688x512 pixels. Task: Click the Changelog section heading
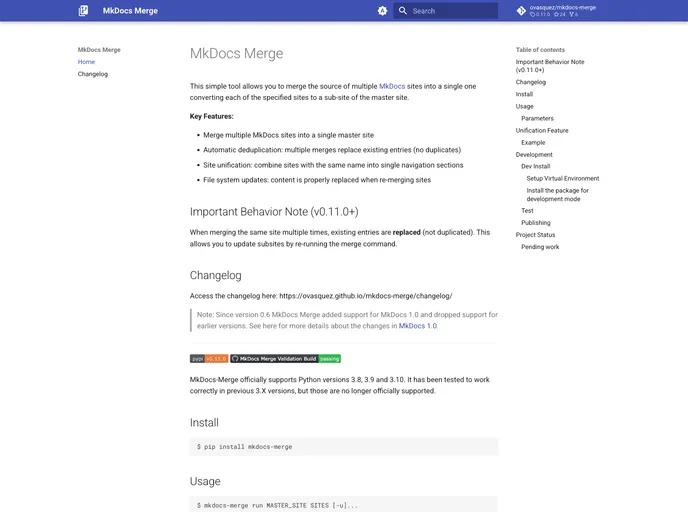tap(215, 276)
